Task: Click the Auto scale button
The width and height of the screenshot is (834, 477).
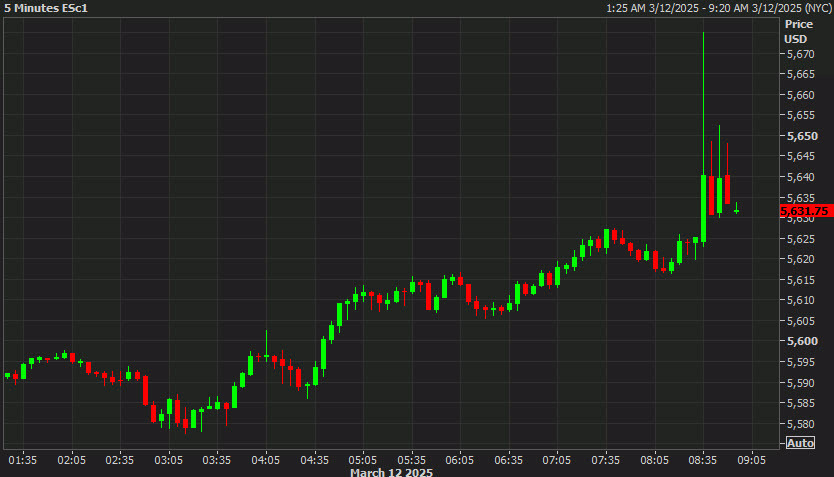Action: (800, 443)
